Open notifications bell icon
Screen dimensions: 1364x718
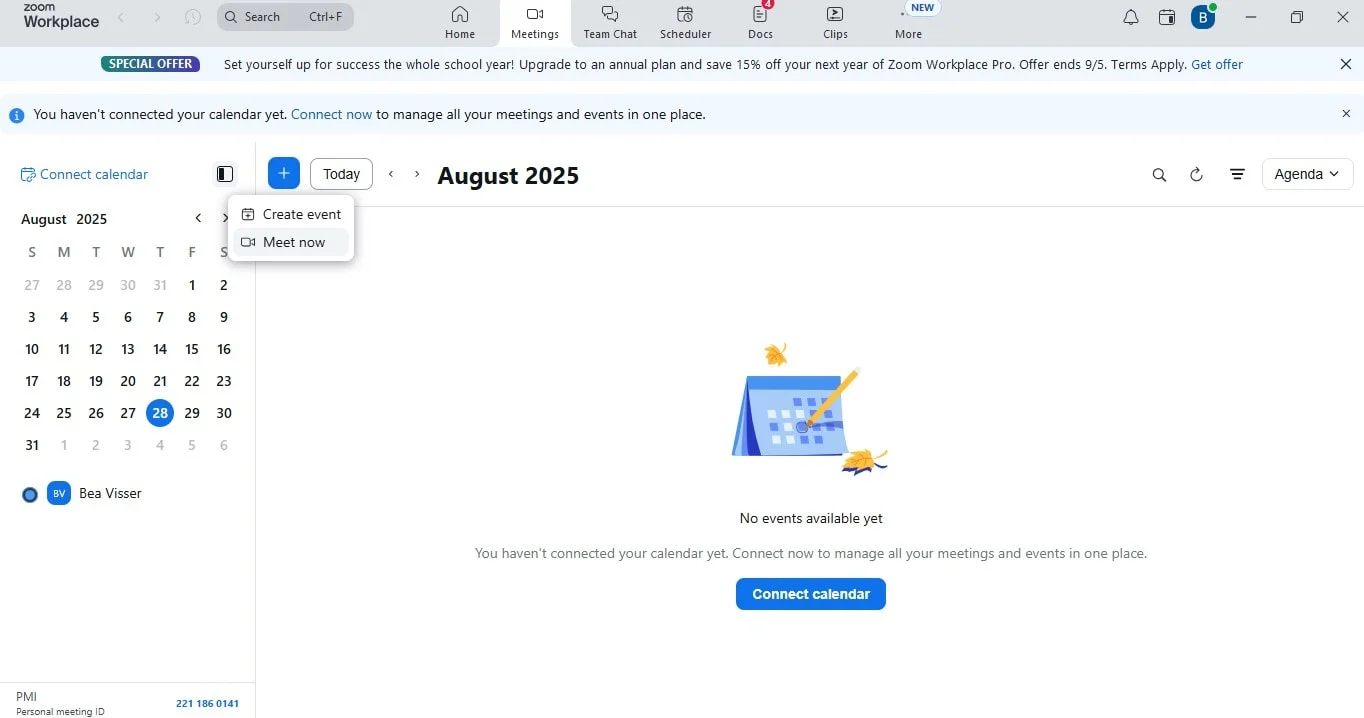coord(1131,17)
